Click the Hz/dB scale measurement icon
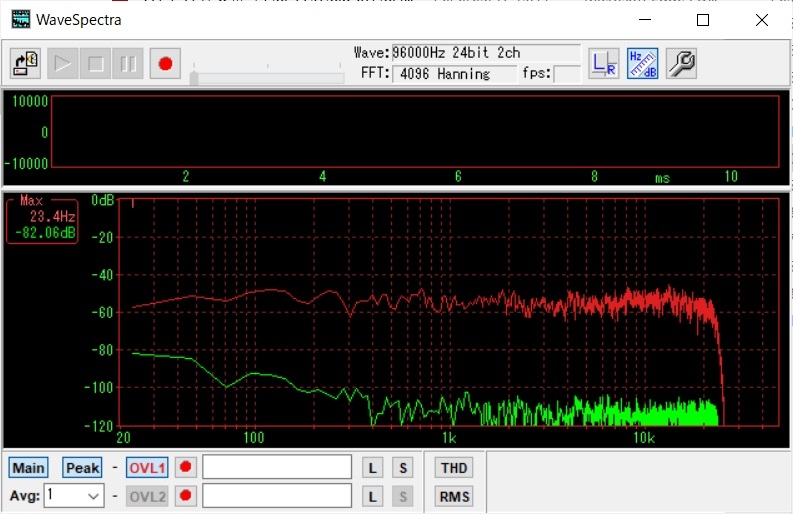 pyautogui.click(x=641, y=63)
